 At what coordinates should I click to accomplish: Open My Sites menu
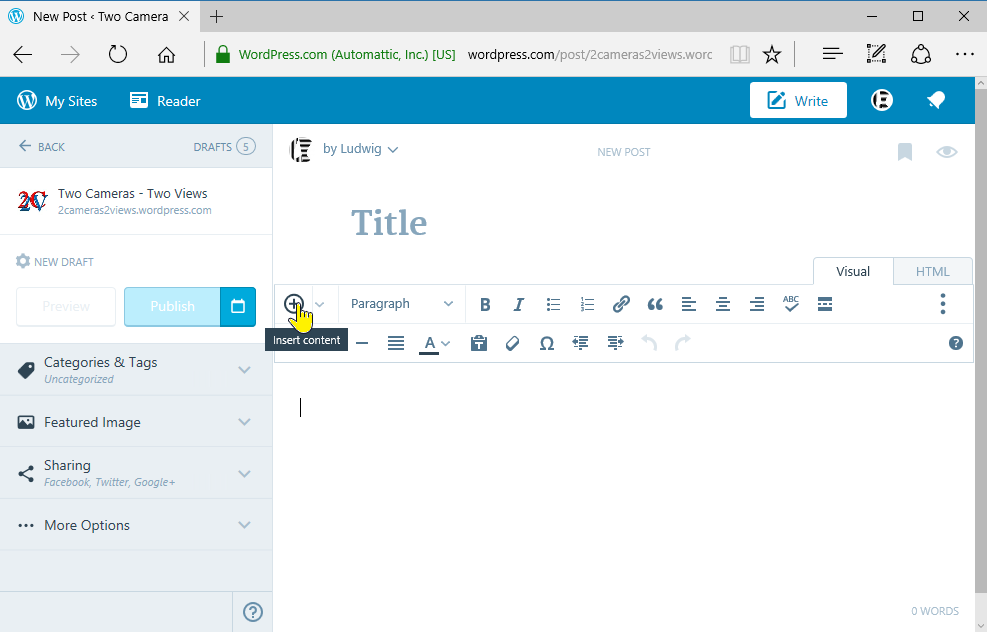click(x=58, y=100)
